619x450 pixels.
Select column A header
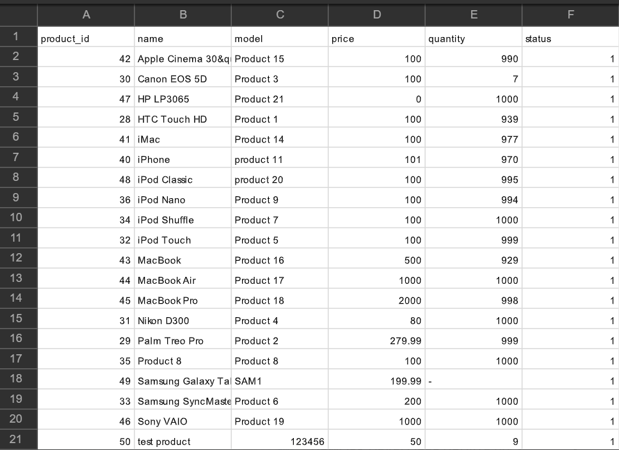coord(86,15)
